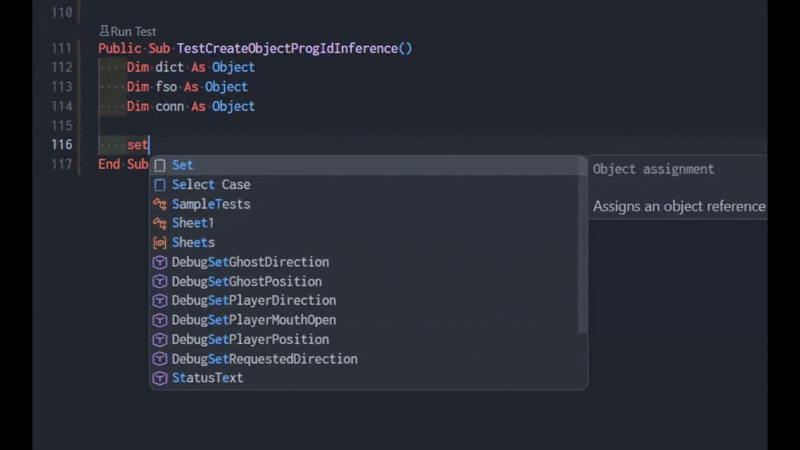800x450 pixels.
Task: Click the snippet icon beside Select Case
Action: click(x=160, y=185)
